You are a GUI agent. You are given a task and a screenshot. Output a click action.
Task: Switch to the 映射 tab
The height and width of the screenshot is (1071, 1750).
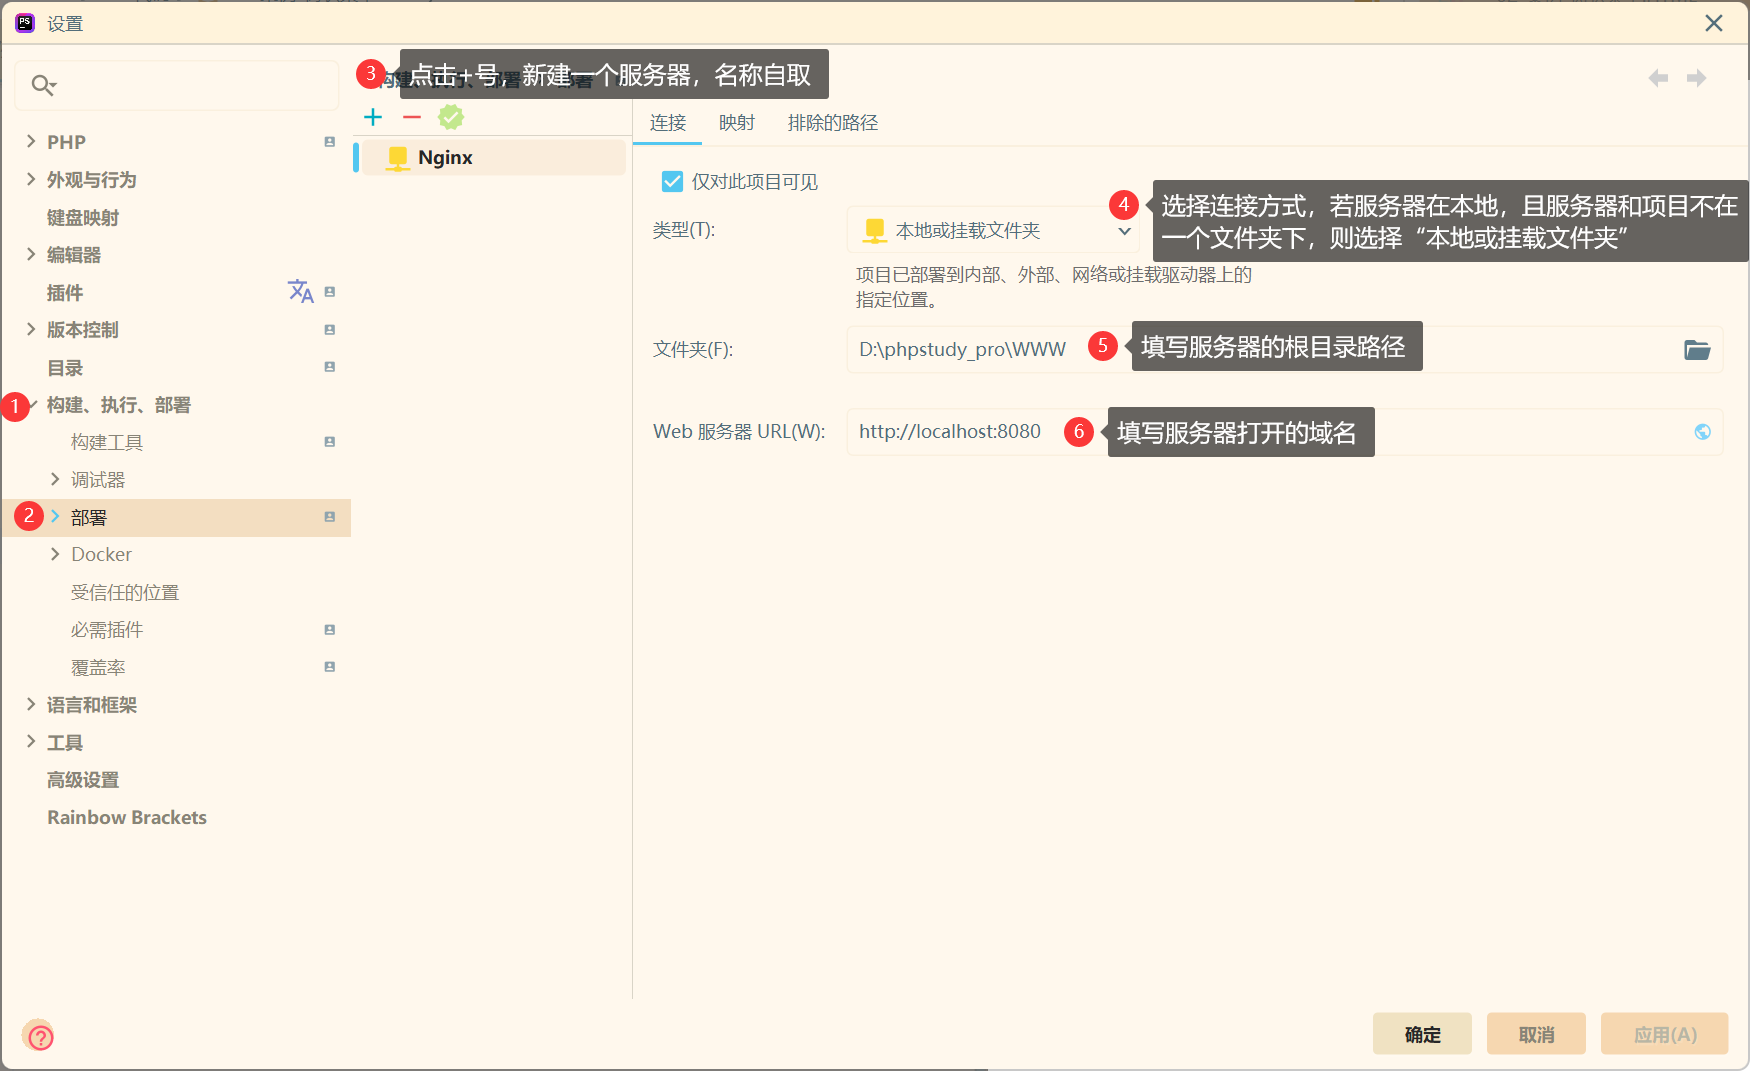(736, 122)
